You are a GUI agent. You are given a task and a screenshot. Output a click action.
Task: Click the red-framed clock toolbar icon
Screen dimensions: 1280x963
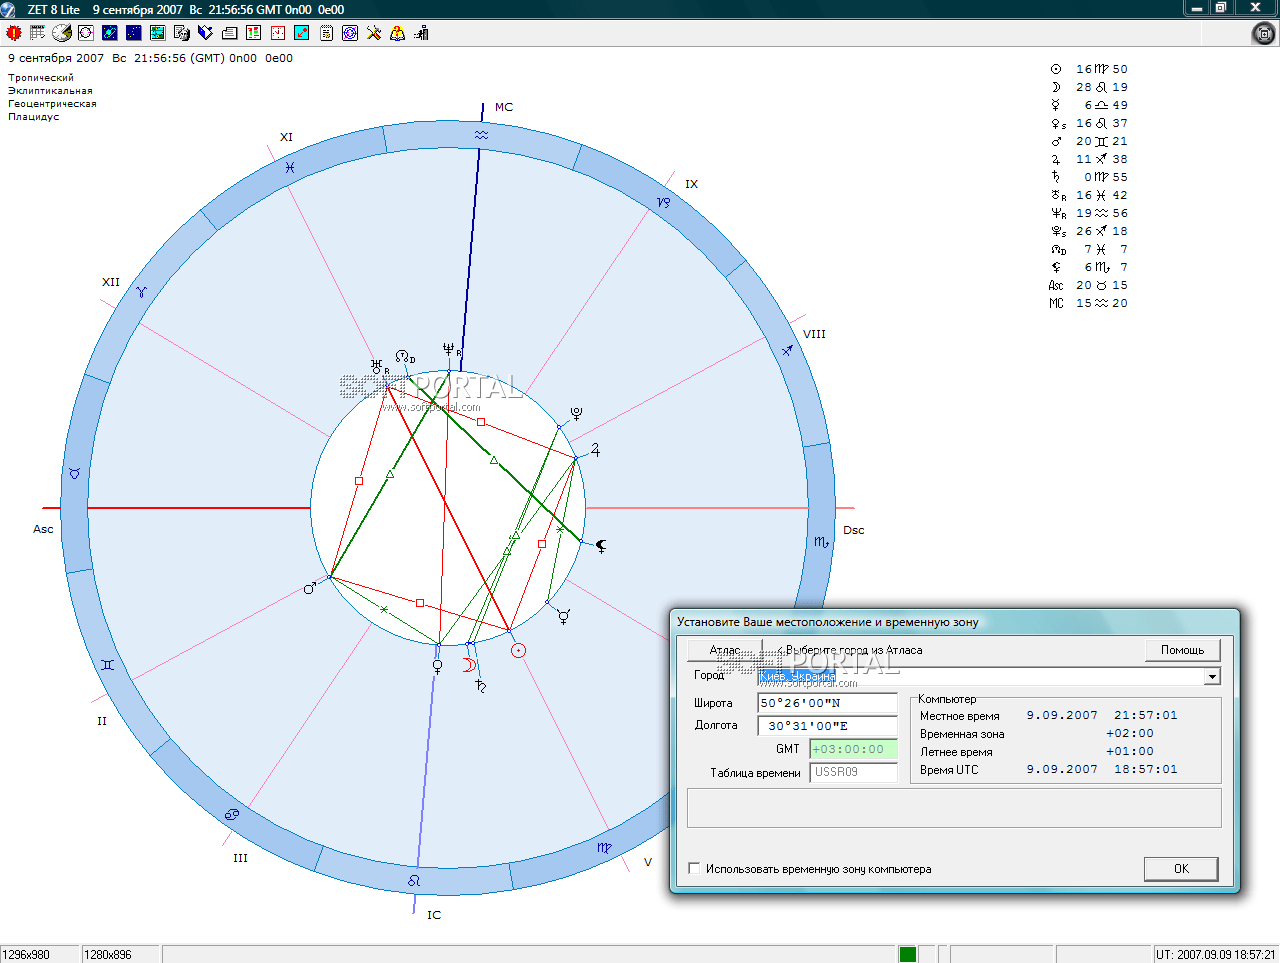278,33
